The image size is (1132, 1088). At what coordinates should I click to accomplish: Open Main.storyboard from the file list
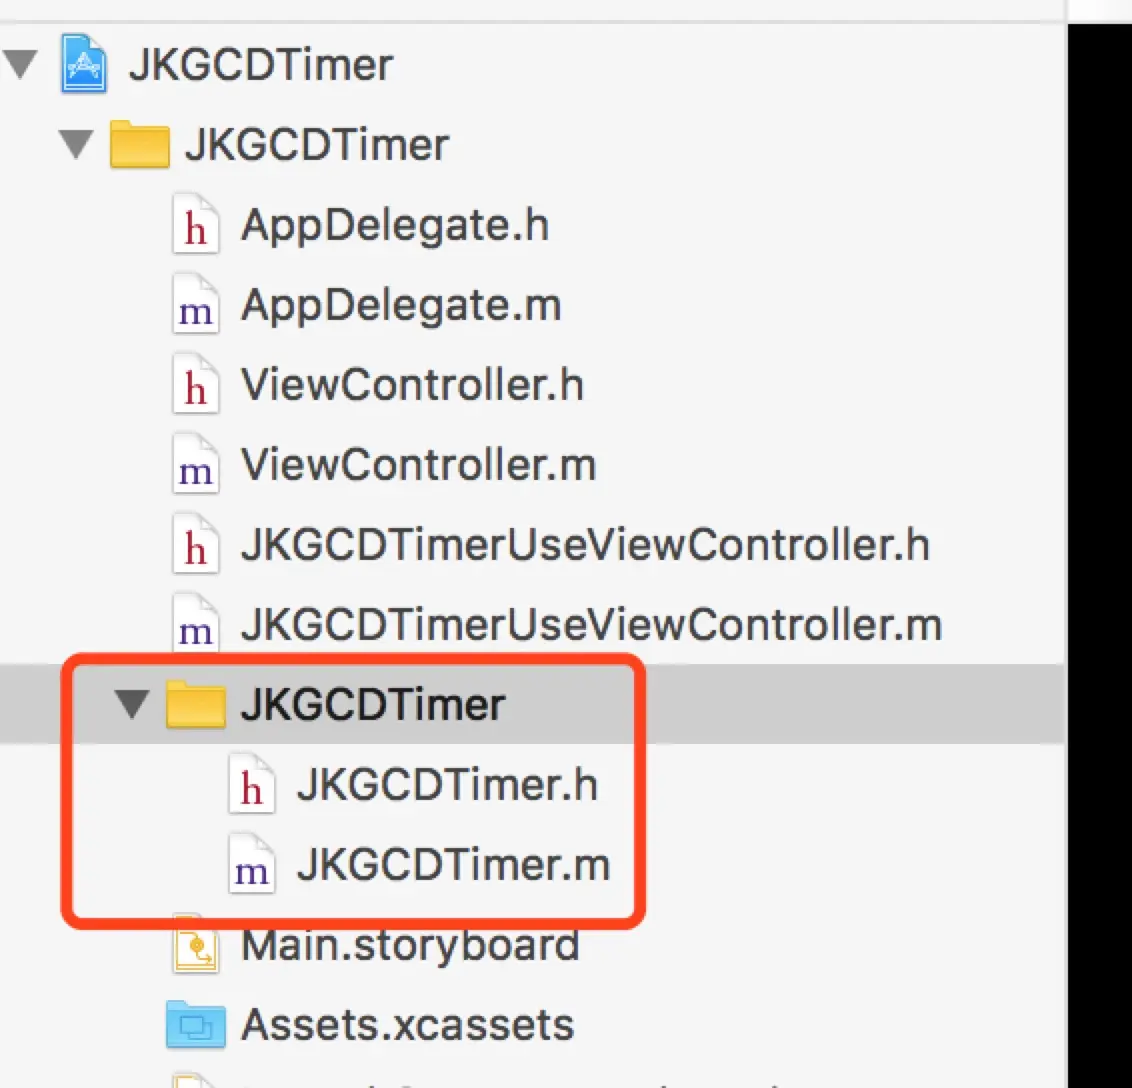coord(410,945)
